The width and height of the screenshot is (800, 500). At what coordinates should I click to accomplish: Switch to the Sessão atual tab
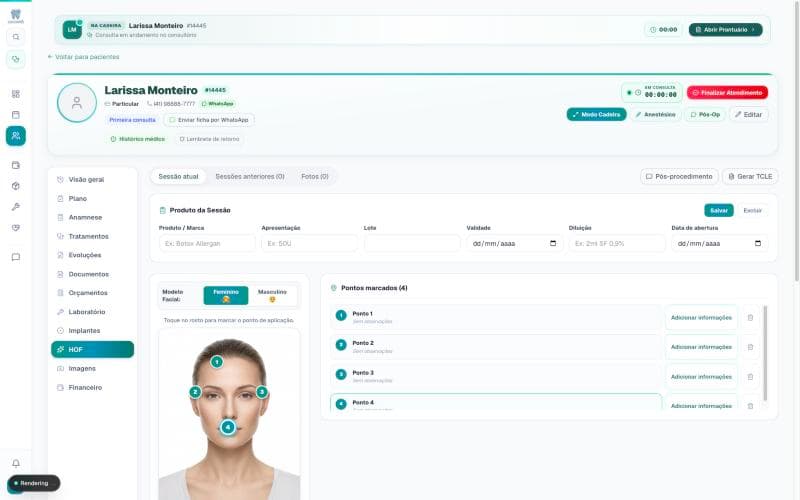[178, 177]
